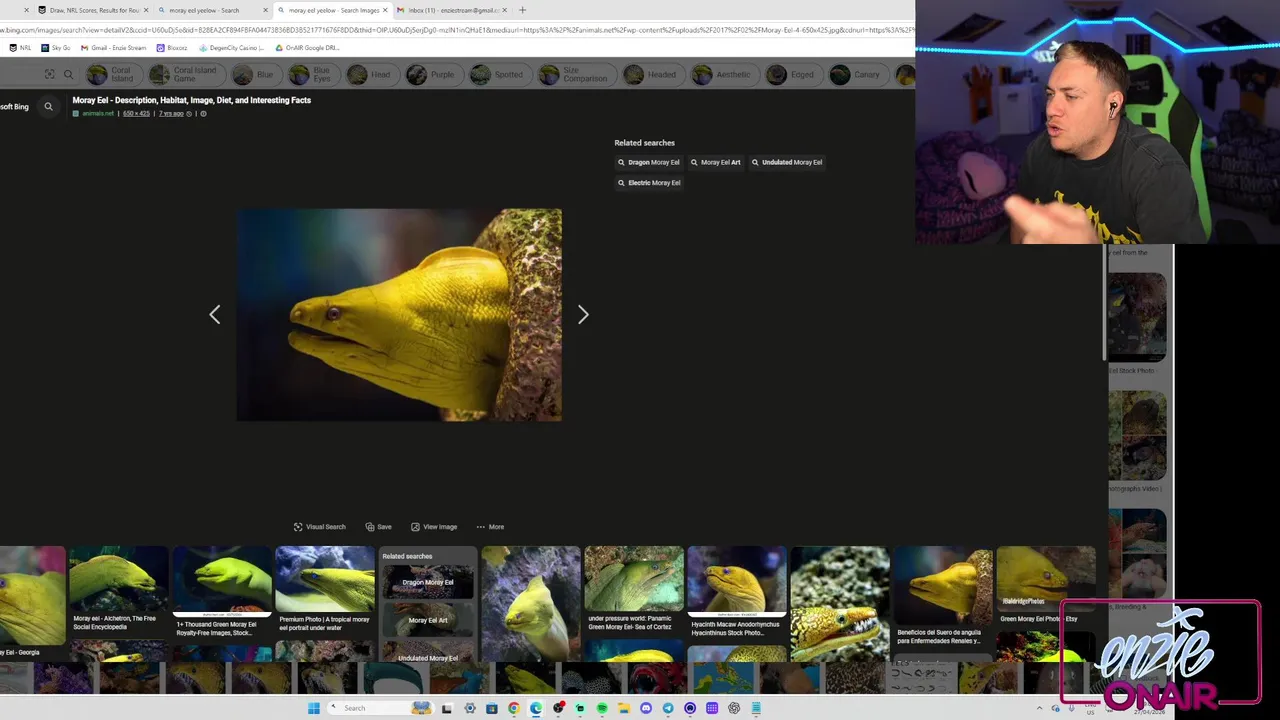Open Task View on taskbar
The width and height of the screenshot is (1280, 720).
pos(446,708)
